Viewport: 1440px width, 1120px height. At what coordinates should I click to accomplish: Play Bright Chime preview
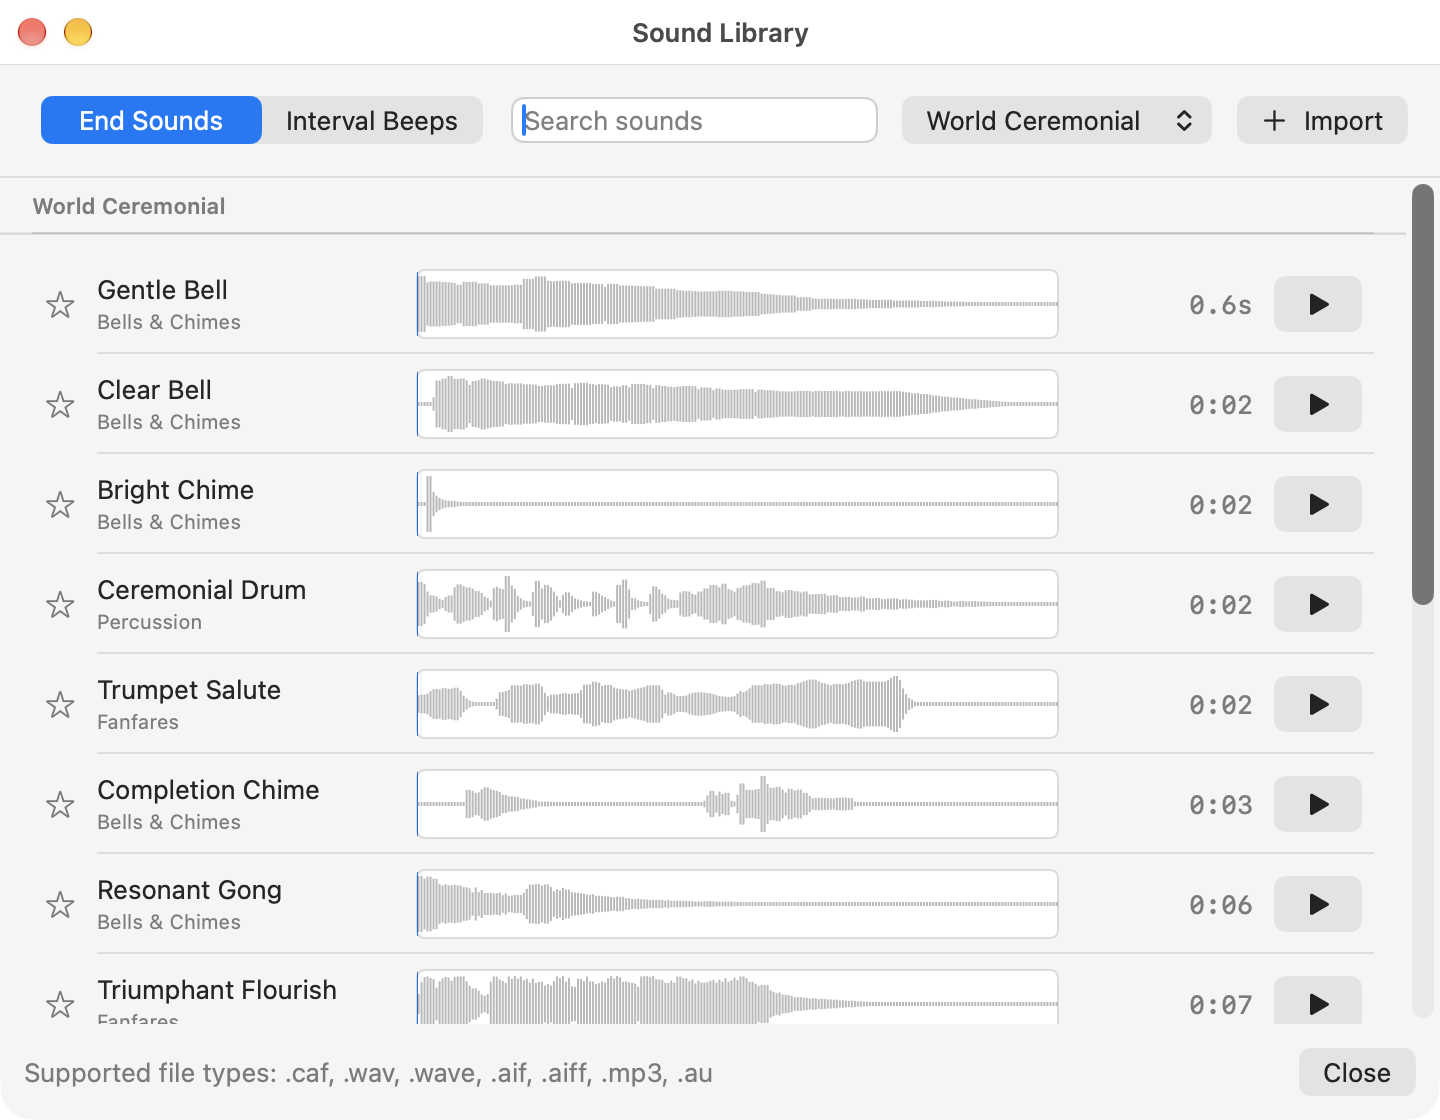[1318, 504]
